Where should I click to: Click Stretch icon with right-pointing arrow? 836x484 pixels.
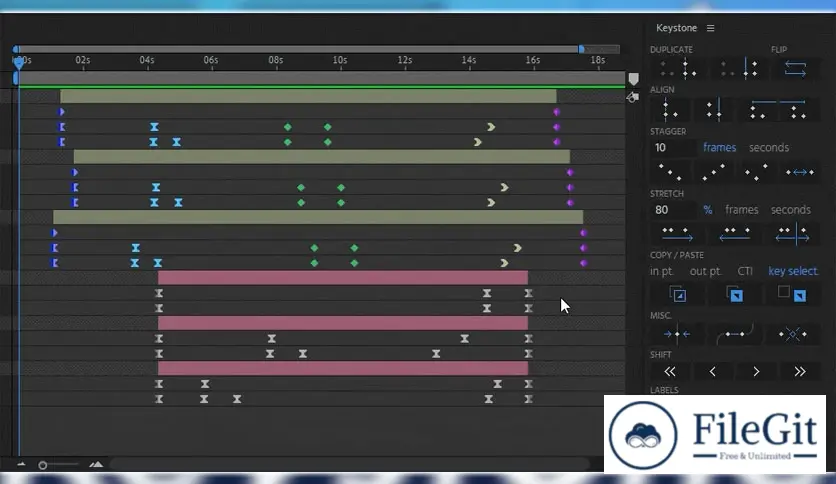677,233
